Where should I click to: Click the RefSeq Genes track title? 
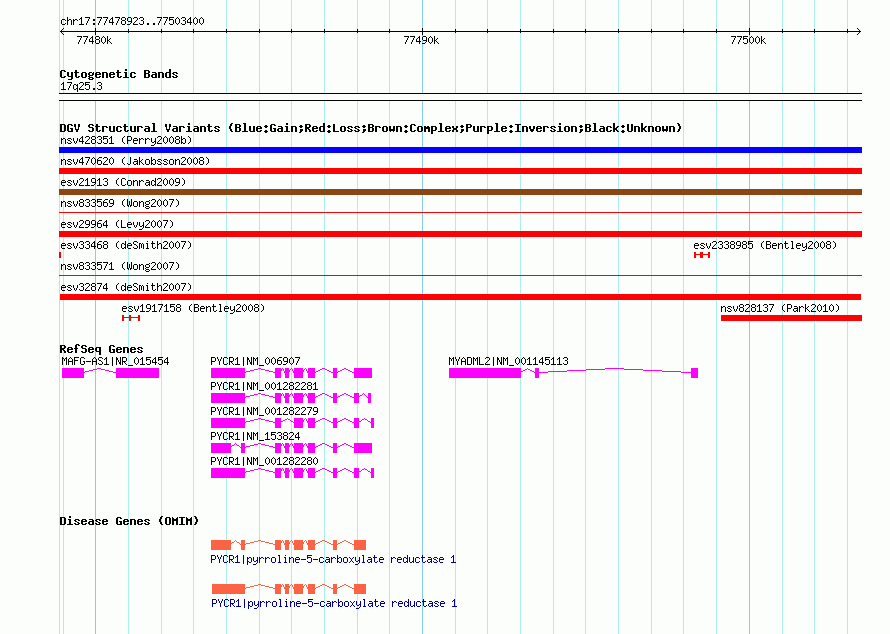(101, 350)
